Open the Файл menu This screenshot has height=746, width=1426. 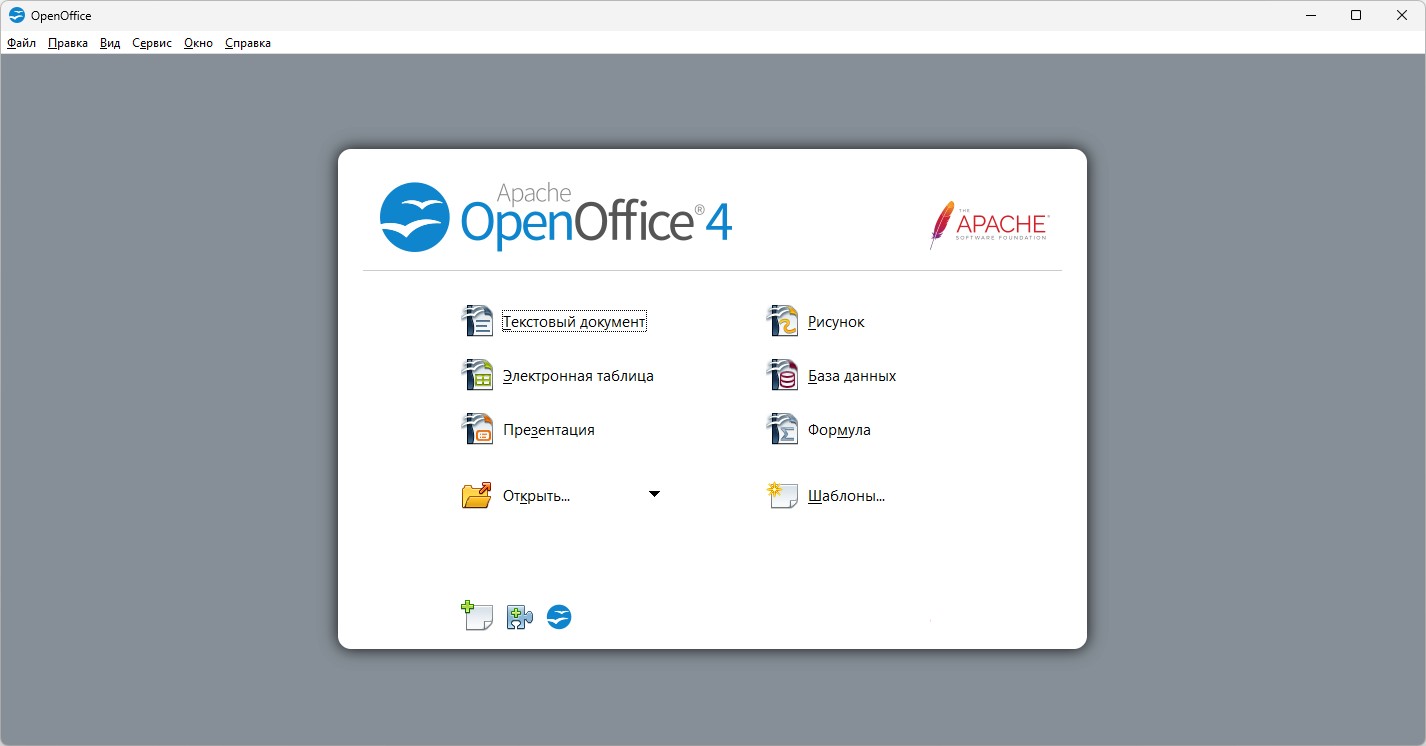pyautogui.click(x=21, y=43)
